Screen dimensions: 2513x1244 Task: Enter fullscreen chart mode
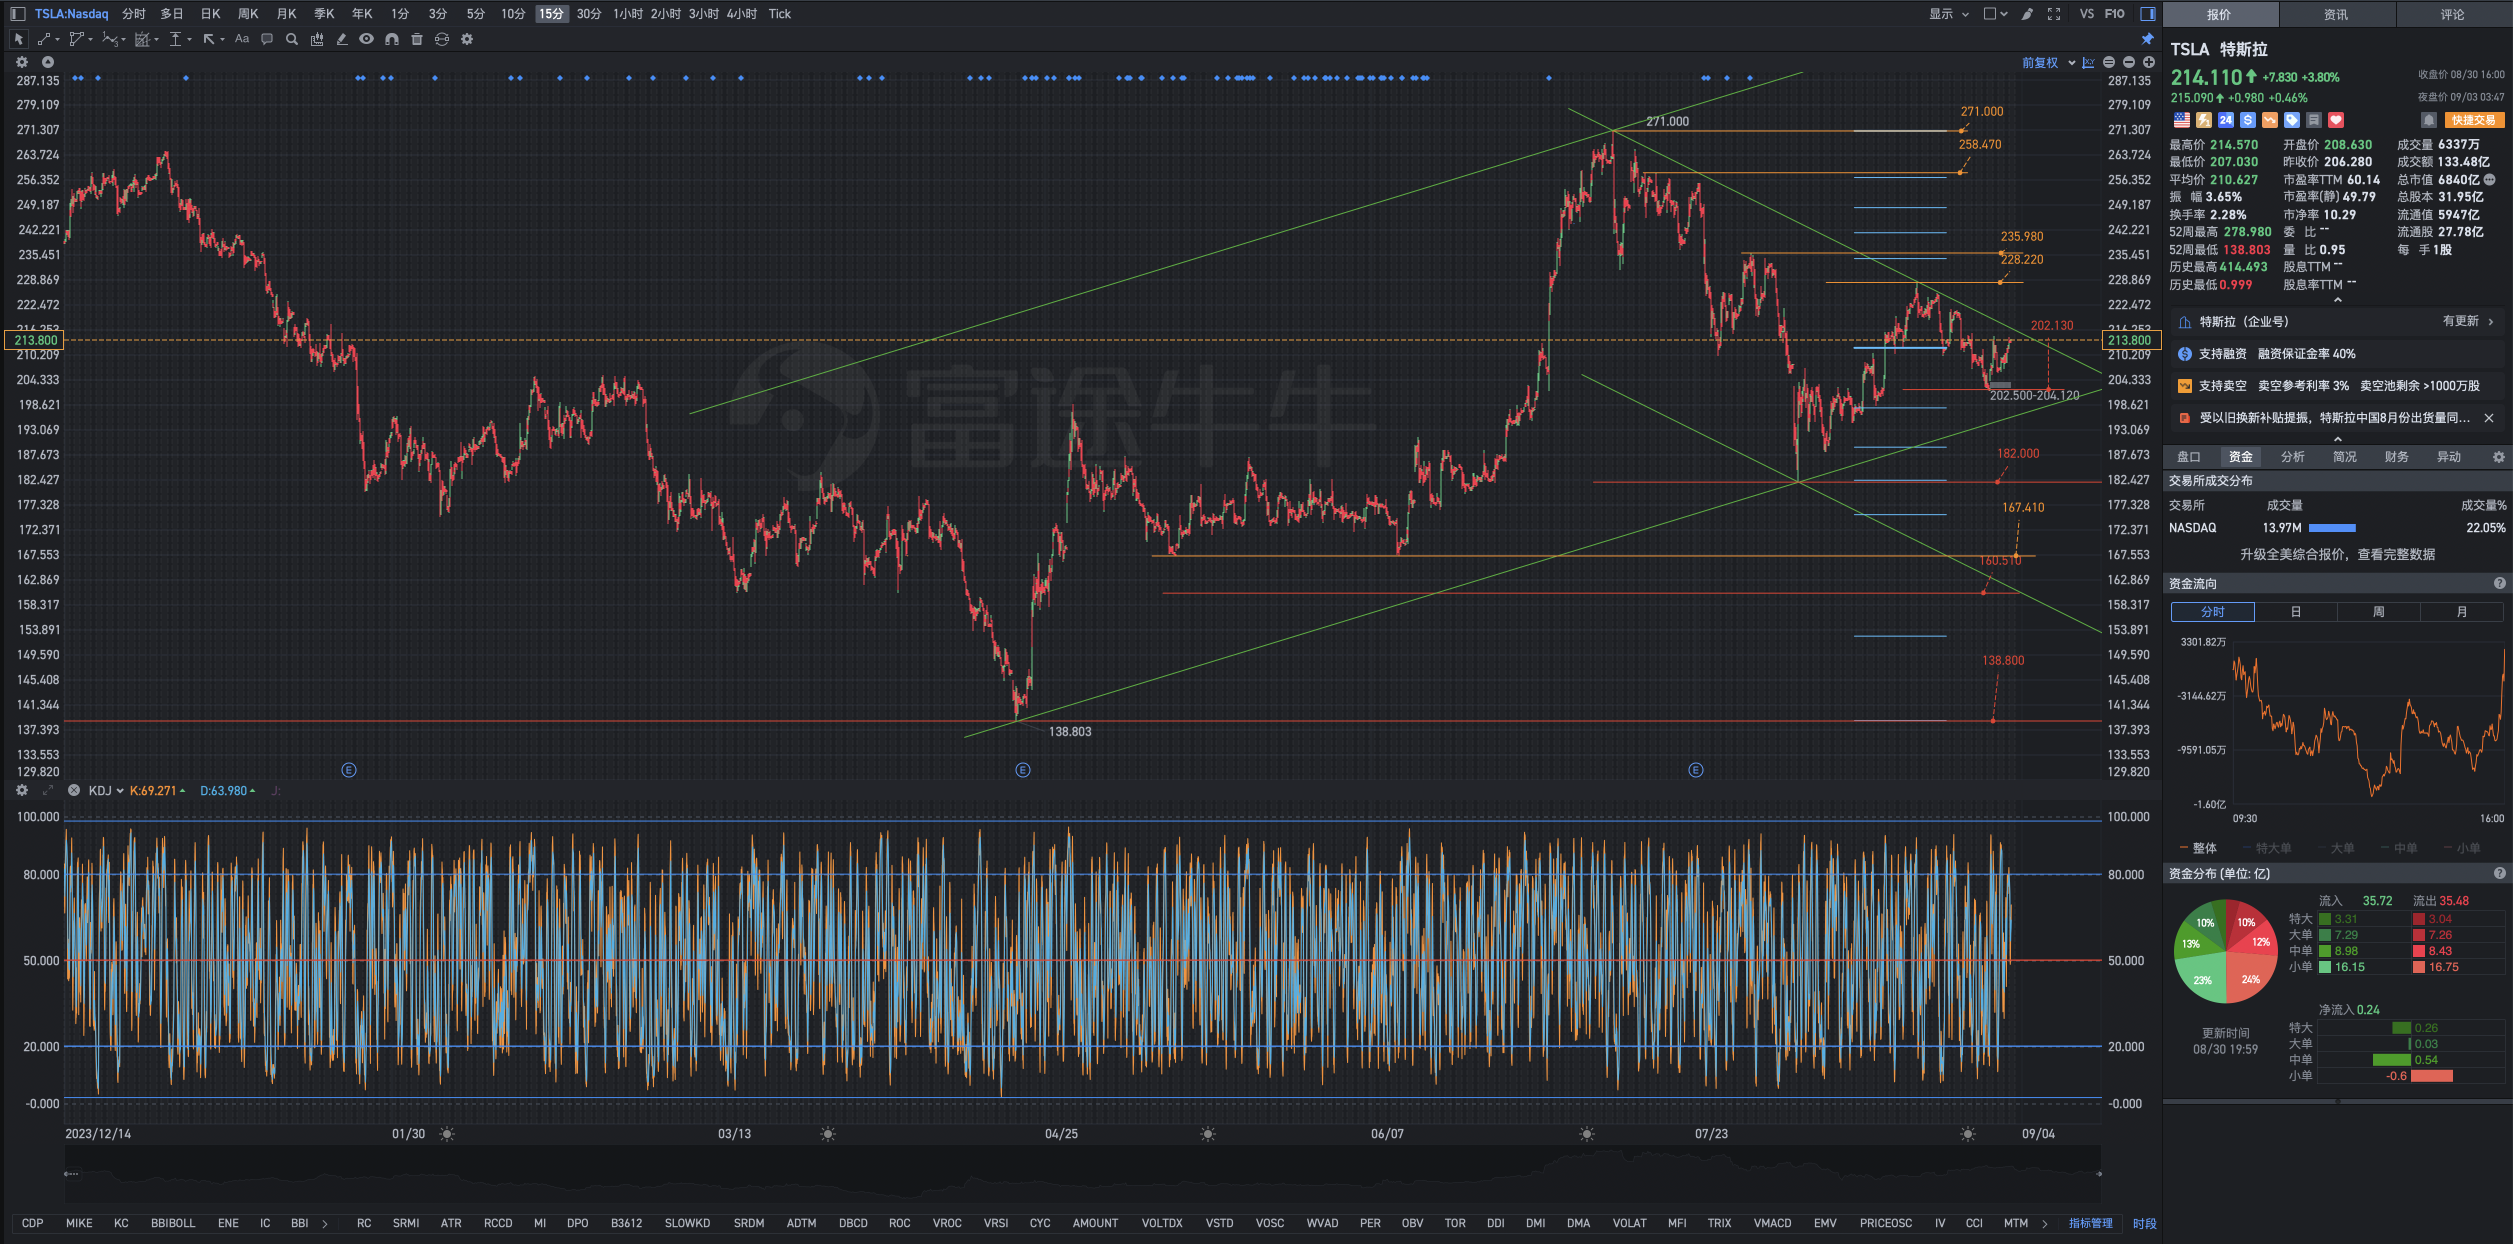2054,14
